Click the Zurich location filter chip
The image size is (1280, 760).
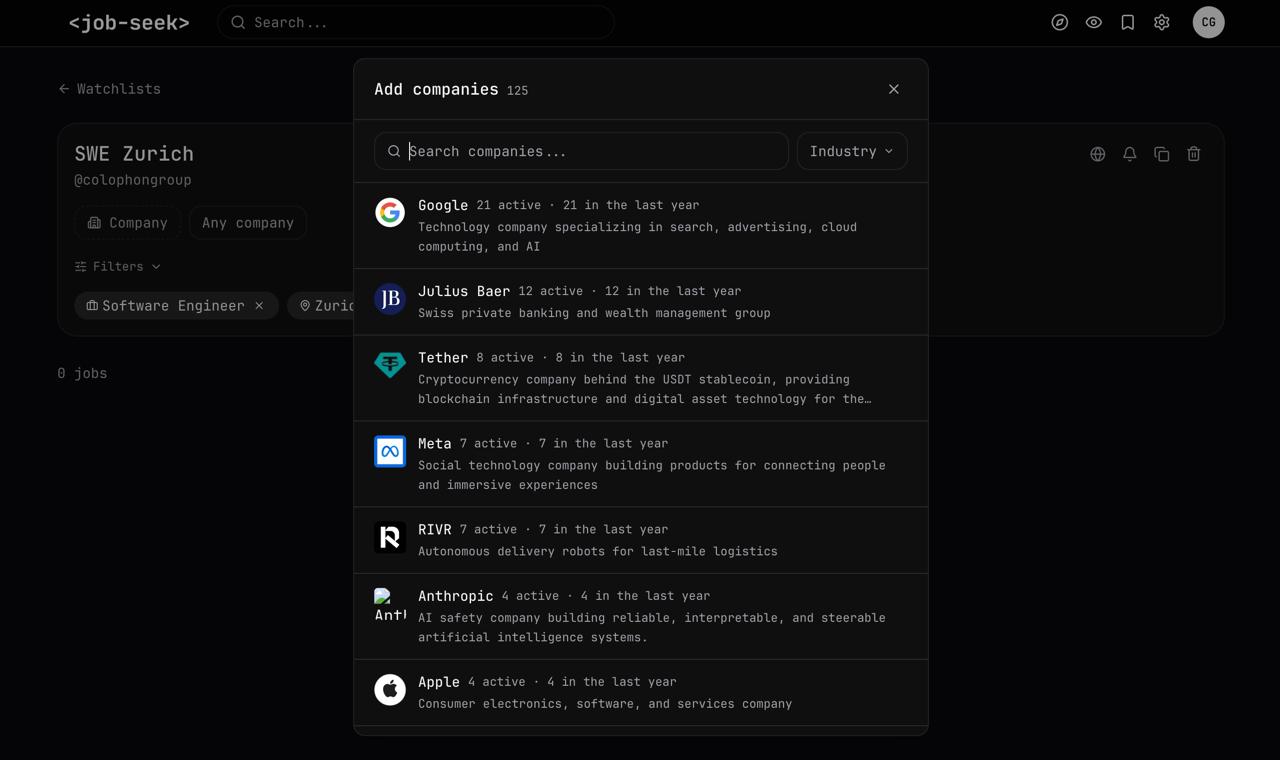click(x=321, y=306)
